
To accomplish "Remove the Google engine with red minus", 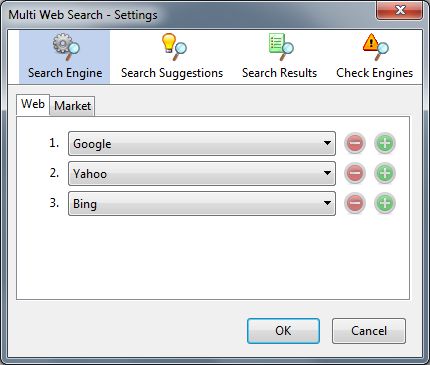I will tap(355, 143).
